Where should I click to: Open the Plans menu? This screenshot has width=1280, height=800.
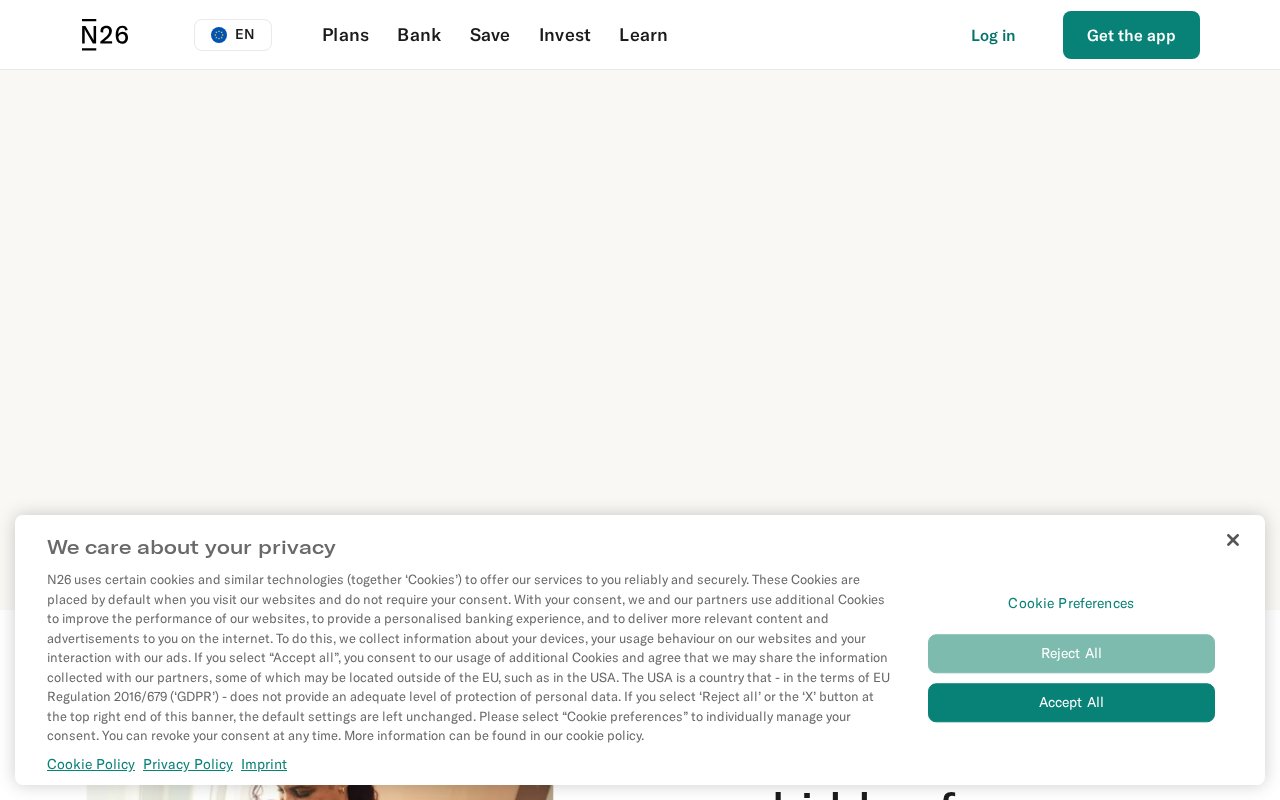click(x=345, y=35)
